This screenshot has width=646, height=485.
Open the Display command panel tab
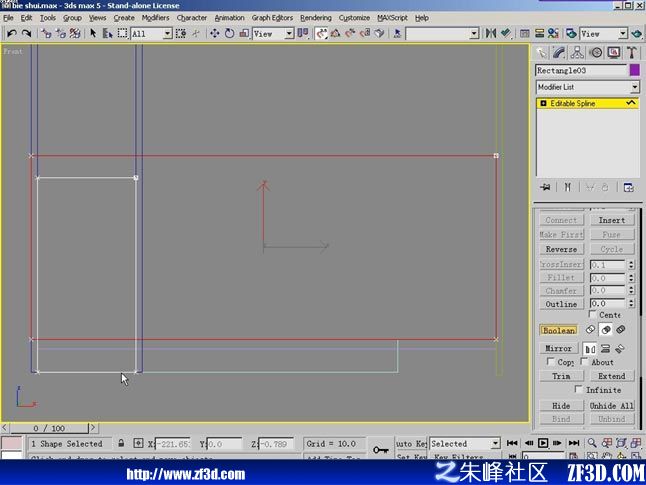click(x=614, y=53)
